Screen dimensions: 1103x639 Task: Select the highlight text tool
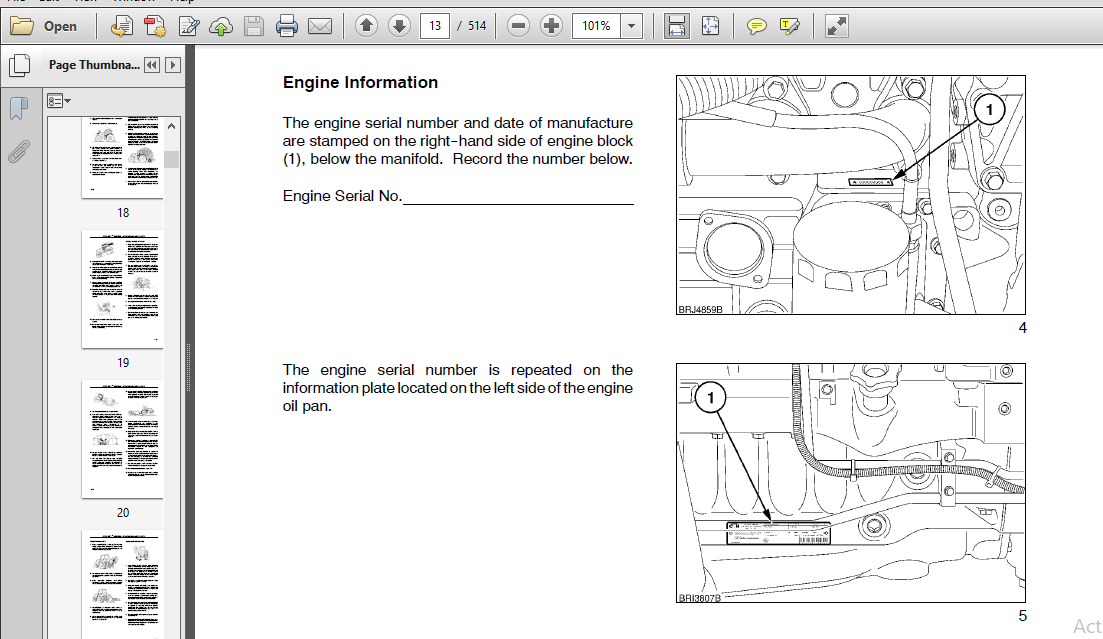[789, 27]
